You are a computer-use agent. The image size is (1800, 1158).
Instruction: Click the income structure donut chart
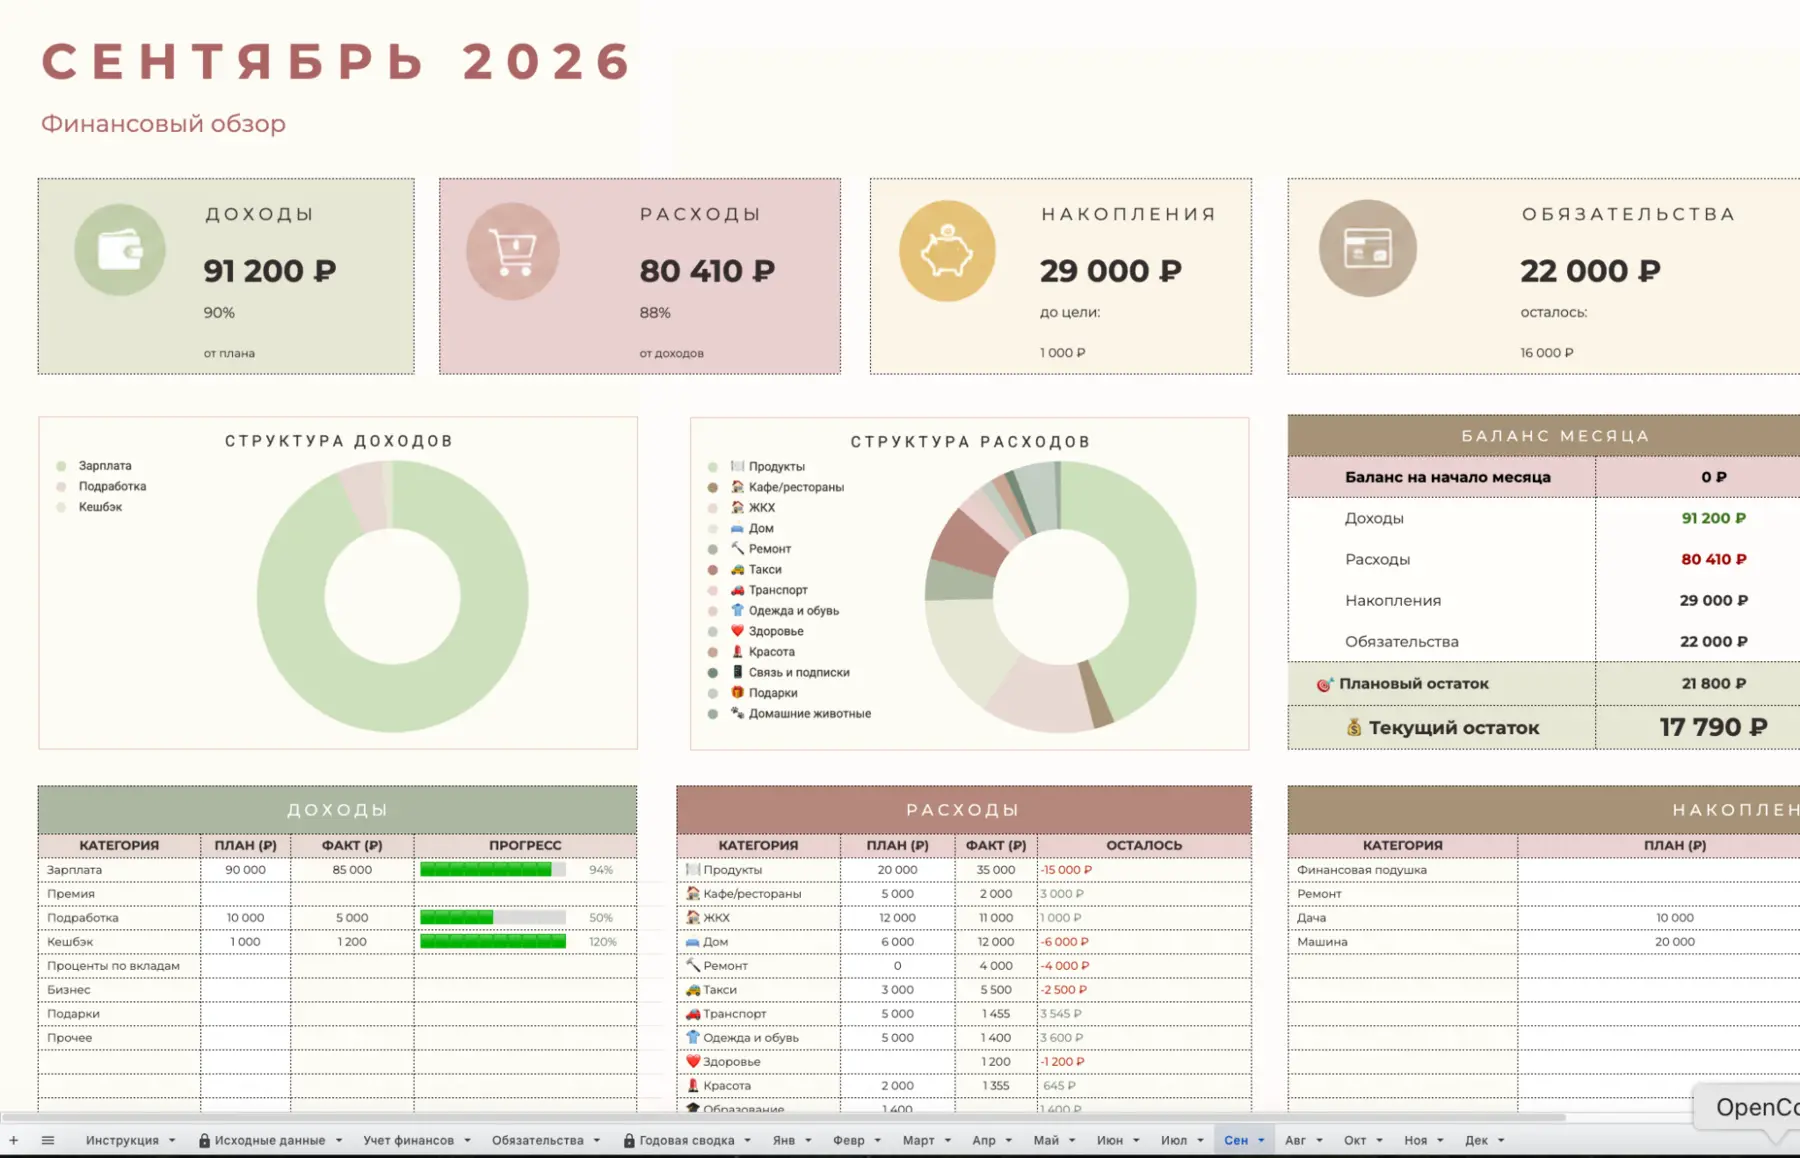[392, 597]
